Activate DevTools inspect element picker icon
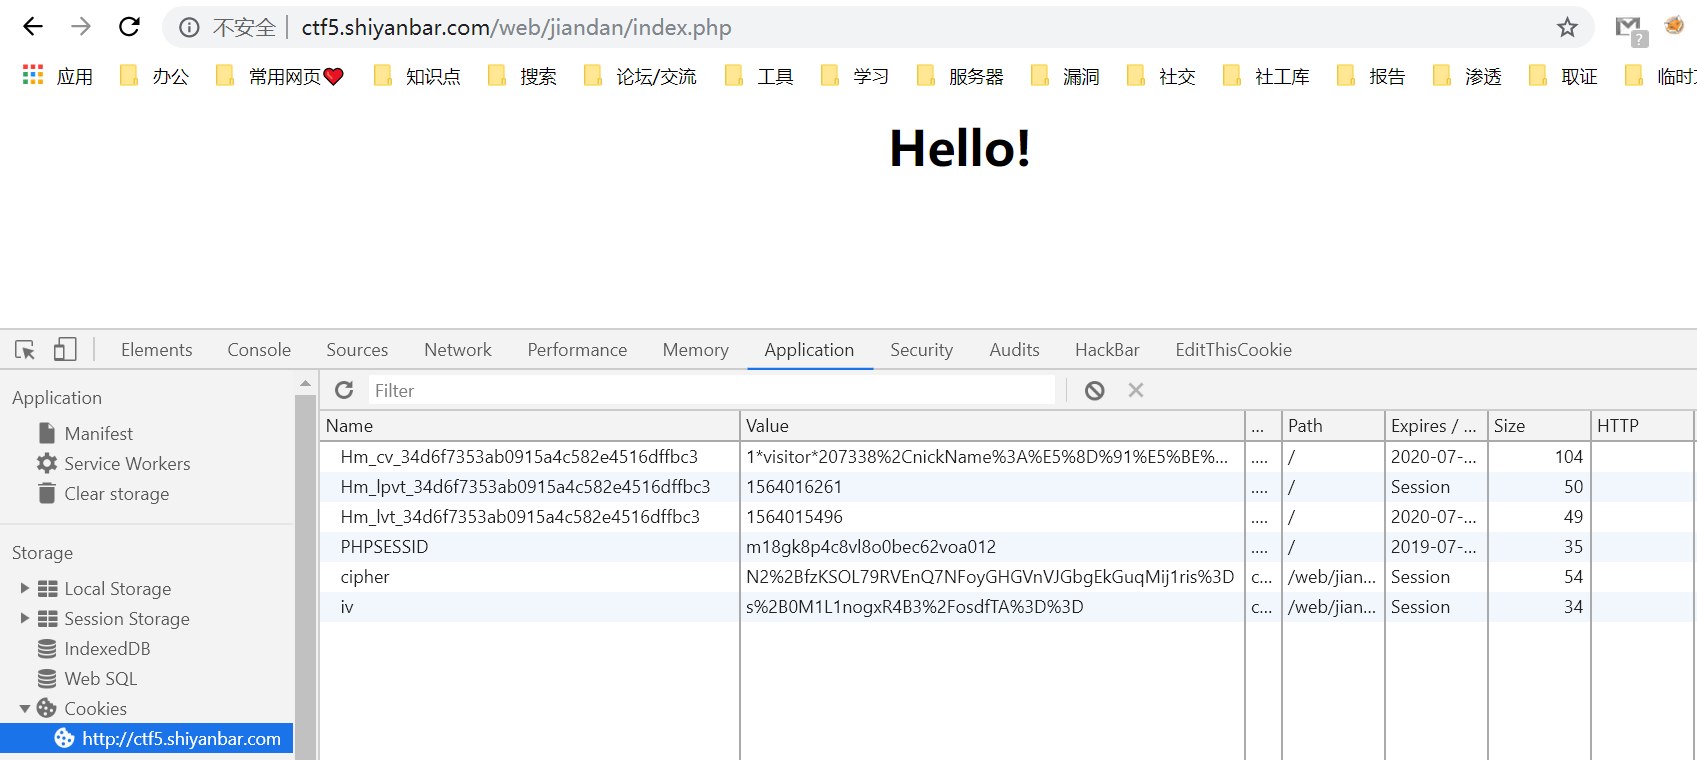 25,349
